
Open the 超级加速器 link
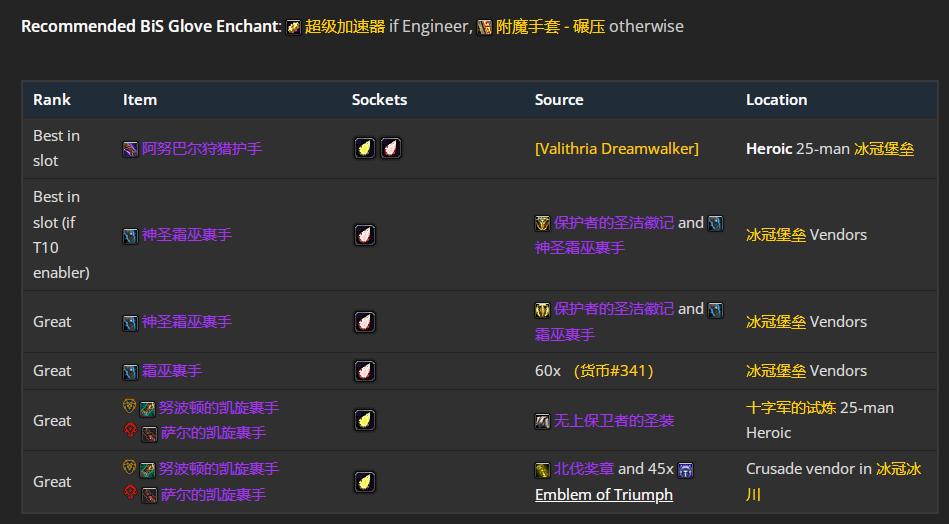(x=345, y=27)
